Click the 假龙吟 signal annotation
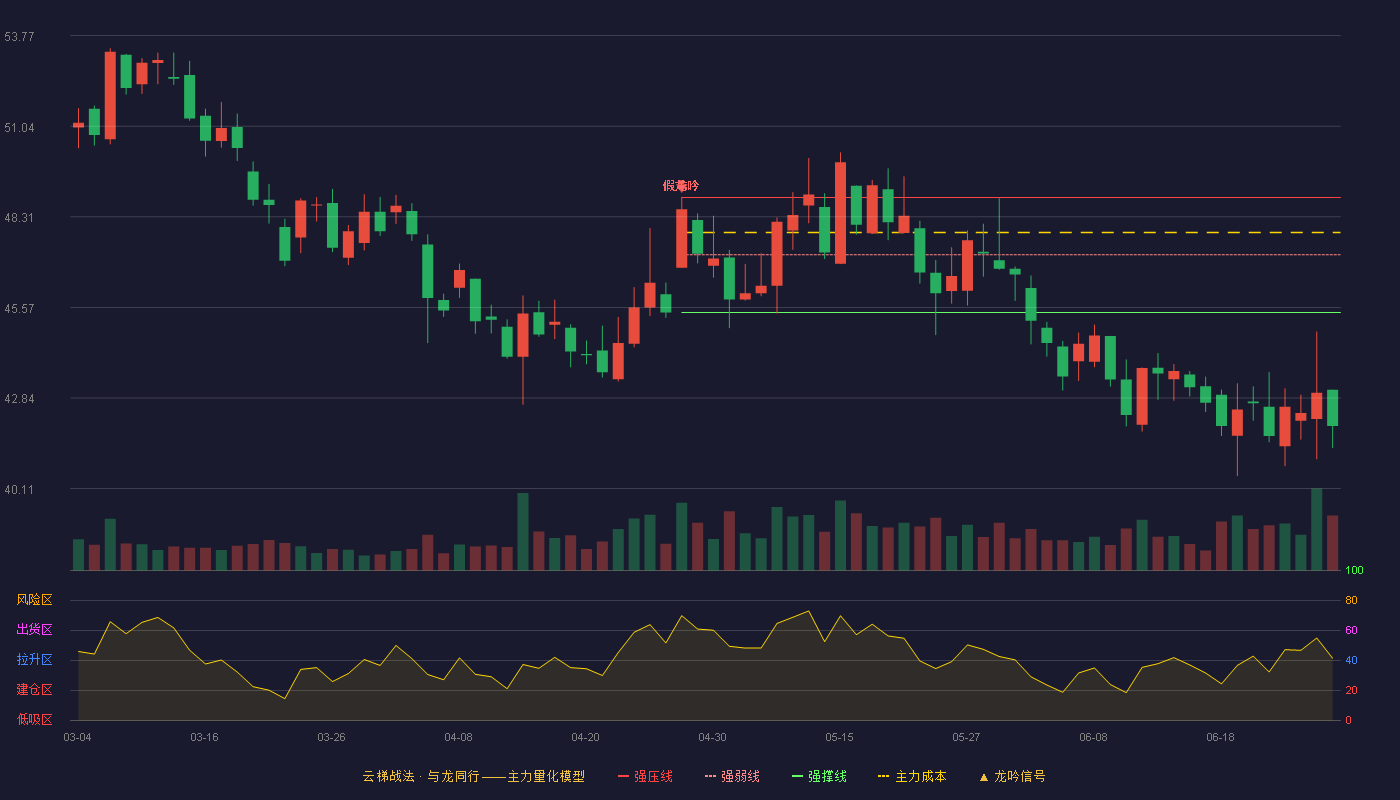1400x800 pixels. [681, 186]
